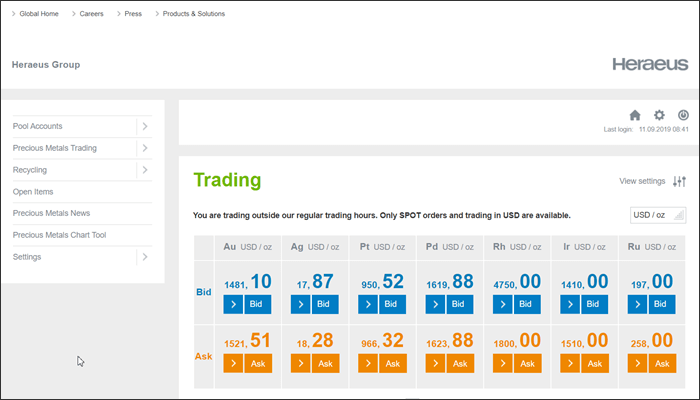Open Precious Metals News in sidebar
The height and width of the screenshot is (400, 700).
[x=51, y=213]
